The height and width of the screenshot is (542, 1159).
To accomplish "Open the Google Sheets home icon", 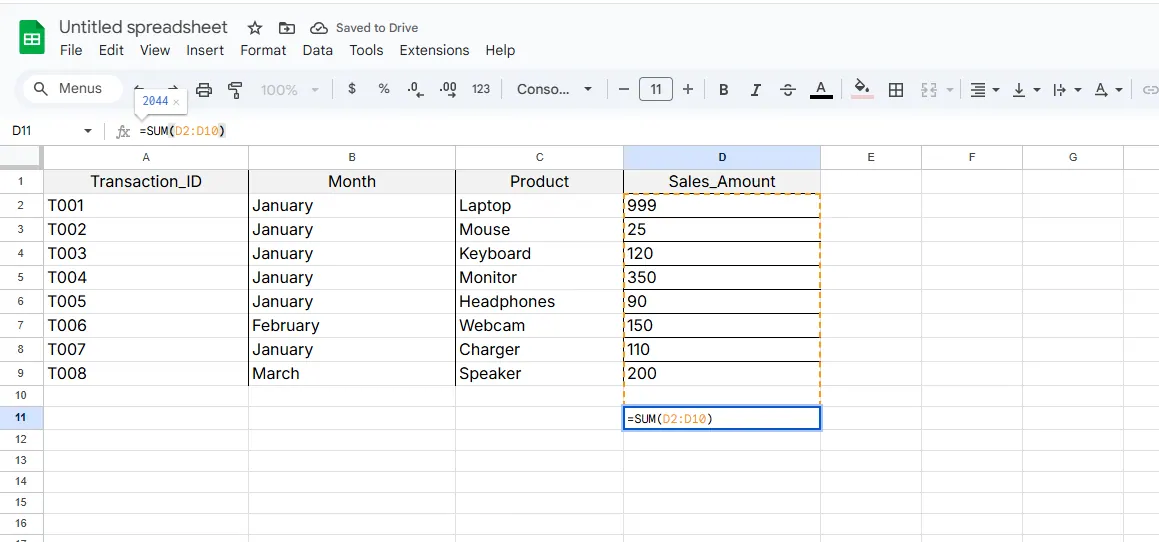I will pyautogui.click(x=32, y=39).
